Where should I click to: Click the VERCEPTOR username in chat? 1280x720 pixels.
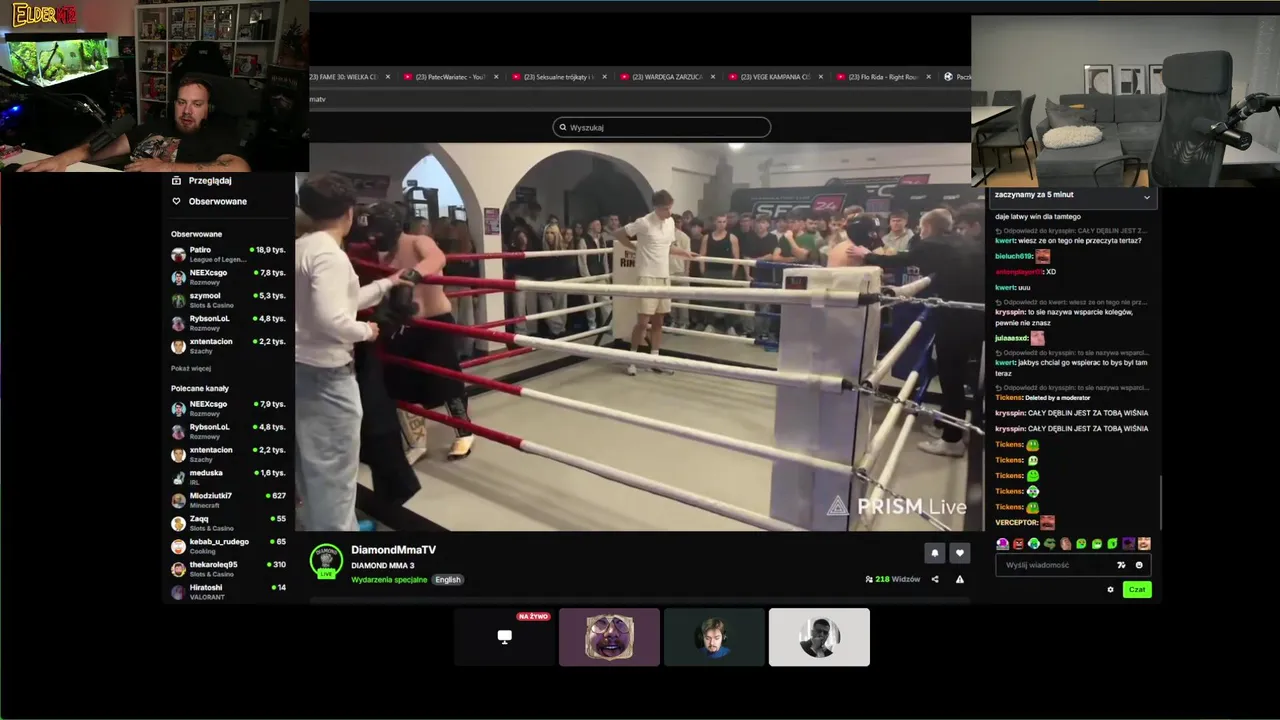click(1017, 523)
